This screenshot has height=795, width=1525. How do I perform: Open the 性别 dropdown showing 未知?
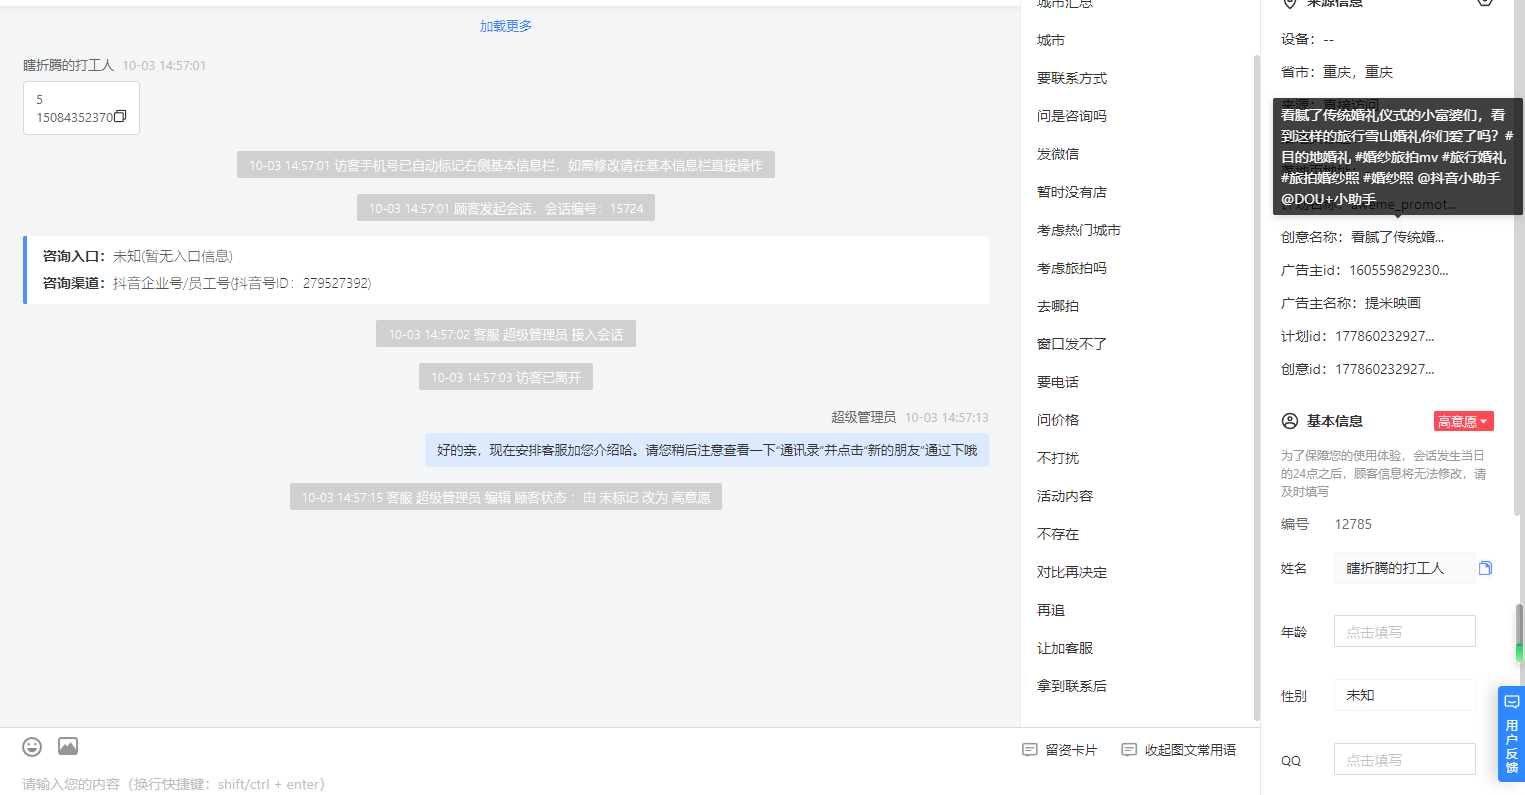(1405, 695)
